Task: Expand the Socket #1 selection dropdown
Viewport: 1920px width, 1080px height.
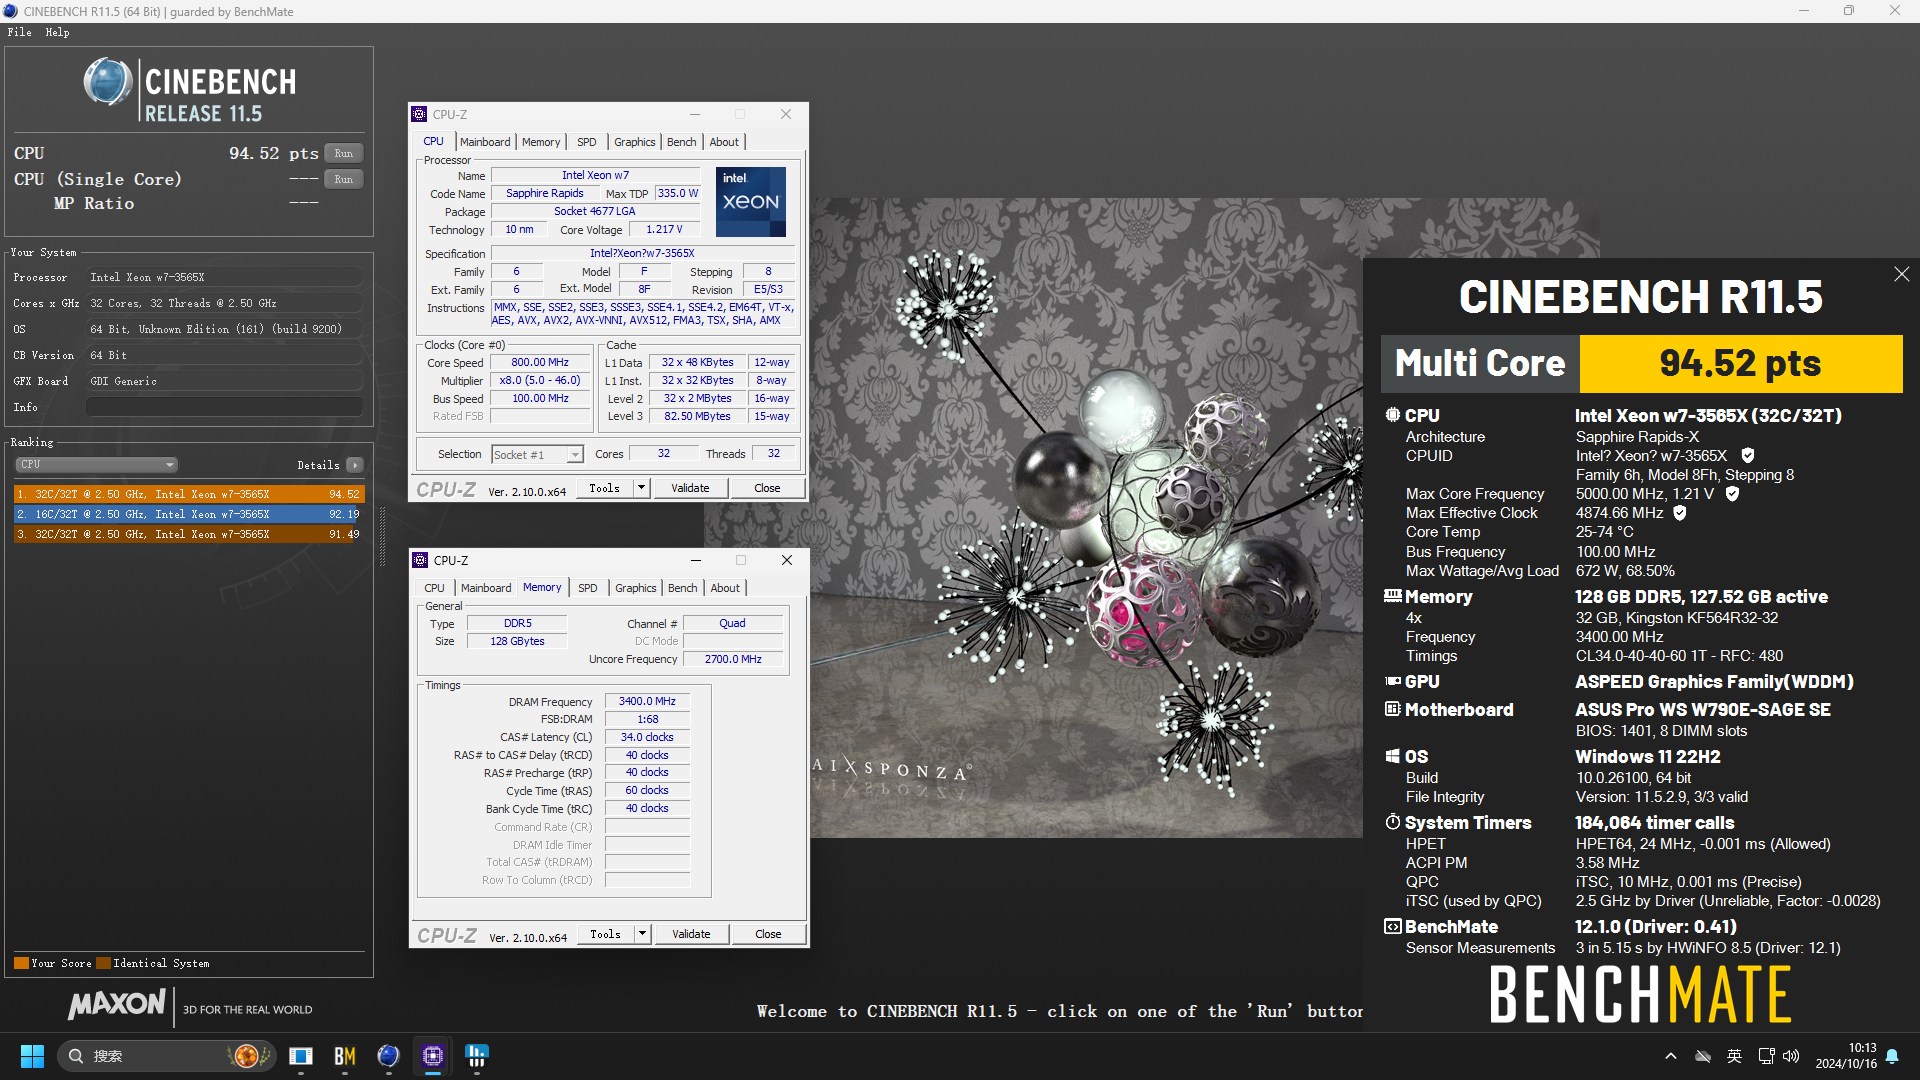Action: pyautogui.click(x=575, y=455)
